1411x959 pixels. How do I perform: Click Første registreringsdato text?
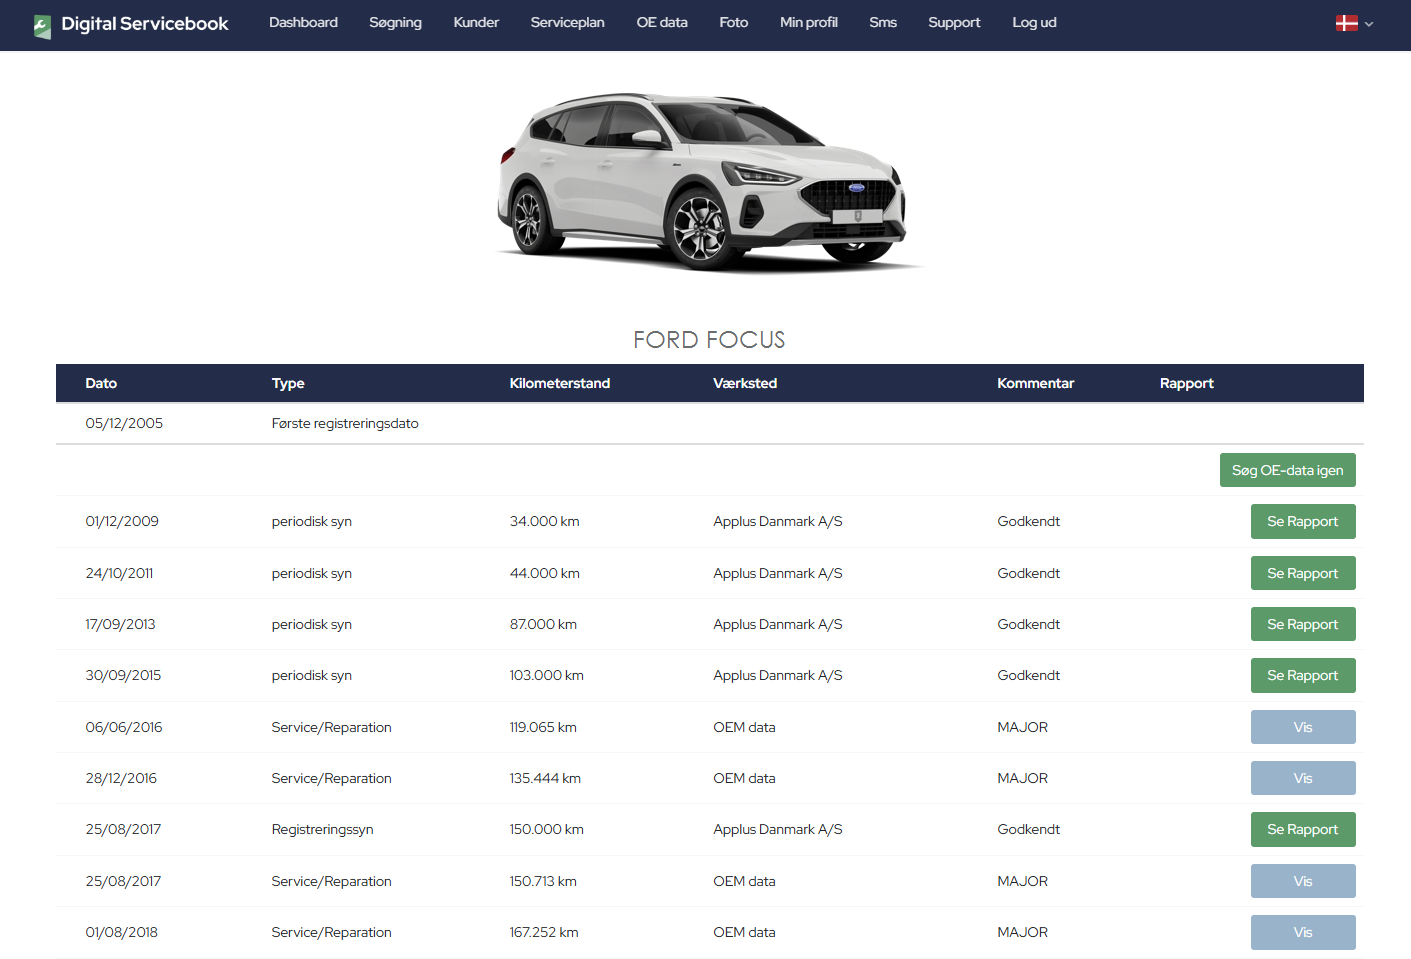pyautogui.click(x=345, y=423)
